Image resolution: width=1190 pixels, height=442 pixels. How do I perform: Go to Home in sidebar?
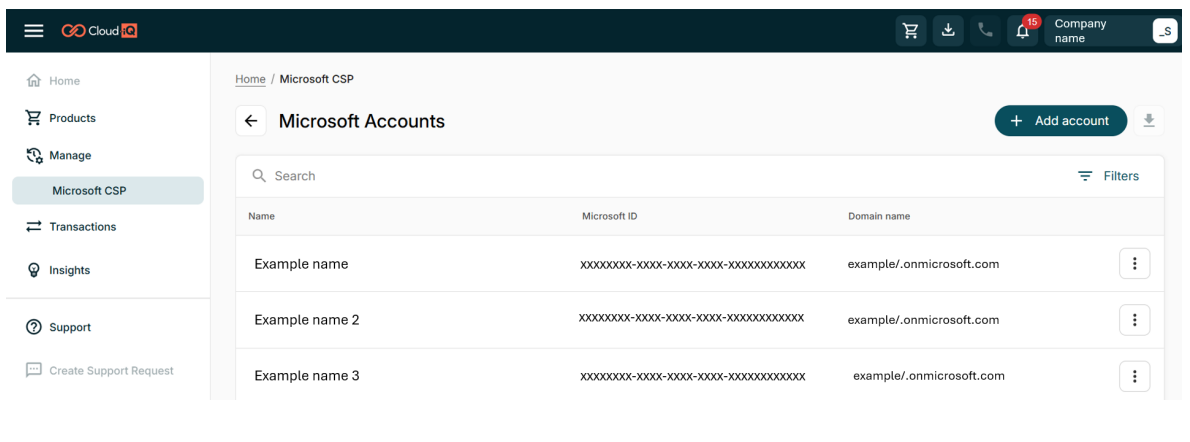(53, 81)
